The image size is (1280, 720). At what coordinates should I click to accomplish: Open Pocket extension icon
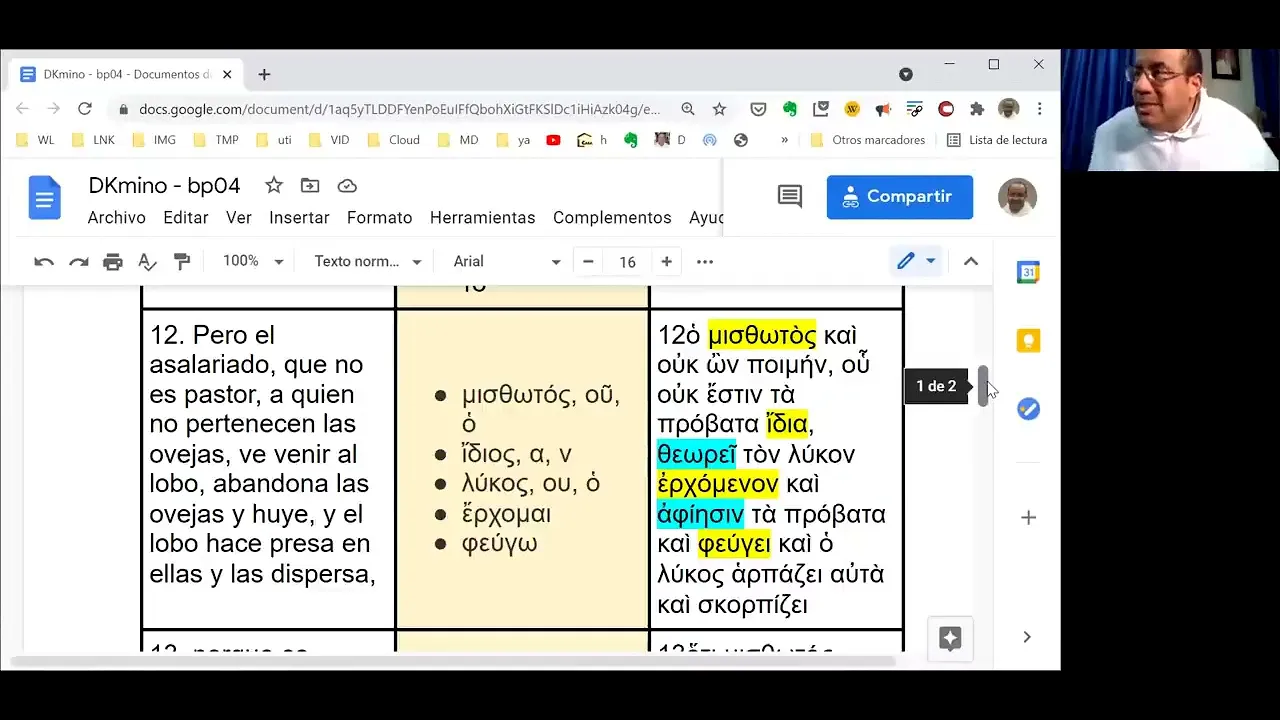click(x=759, y=109)
